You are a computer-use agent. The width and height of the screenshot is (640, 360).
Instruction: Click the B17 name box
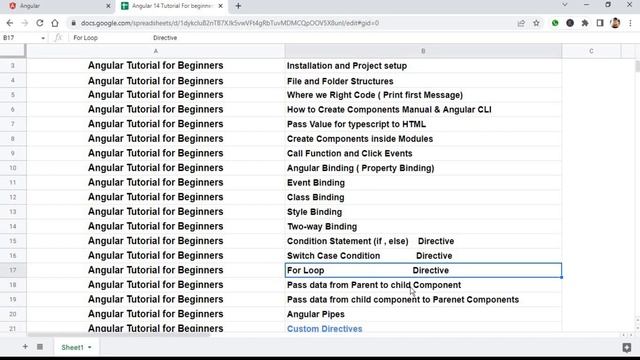tap(20, 38)
